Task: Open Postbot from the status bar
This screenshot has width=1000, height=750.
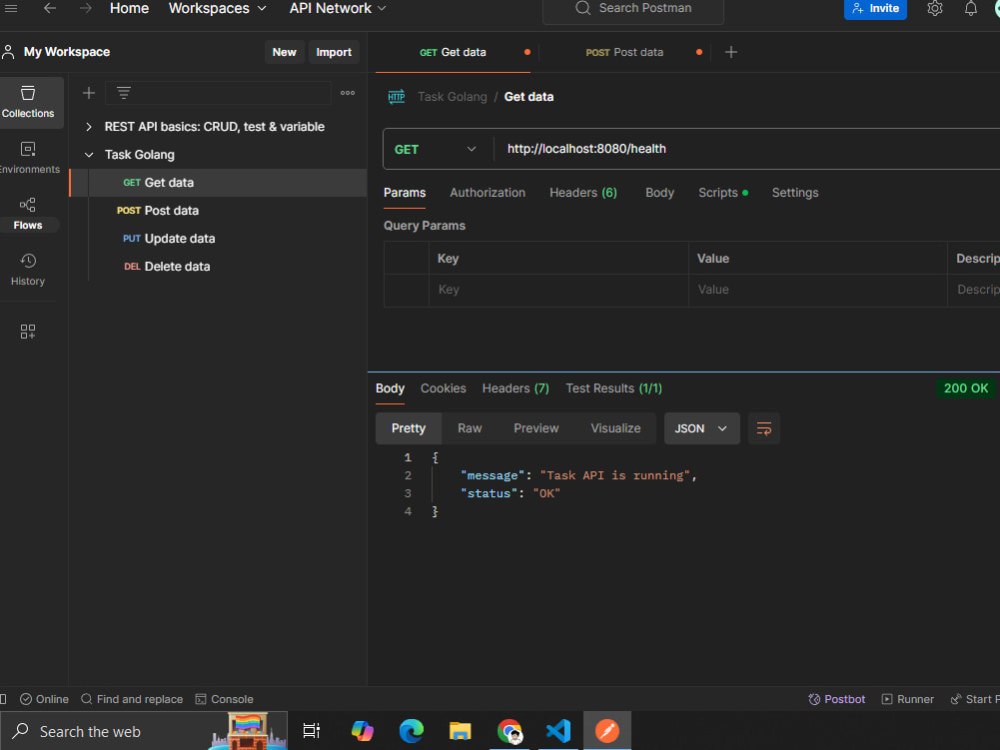Action: [x=836, y=699]
